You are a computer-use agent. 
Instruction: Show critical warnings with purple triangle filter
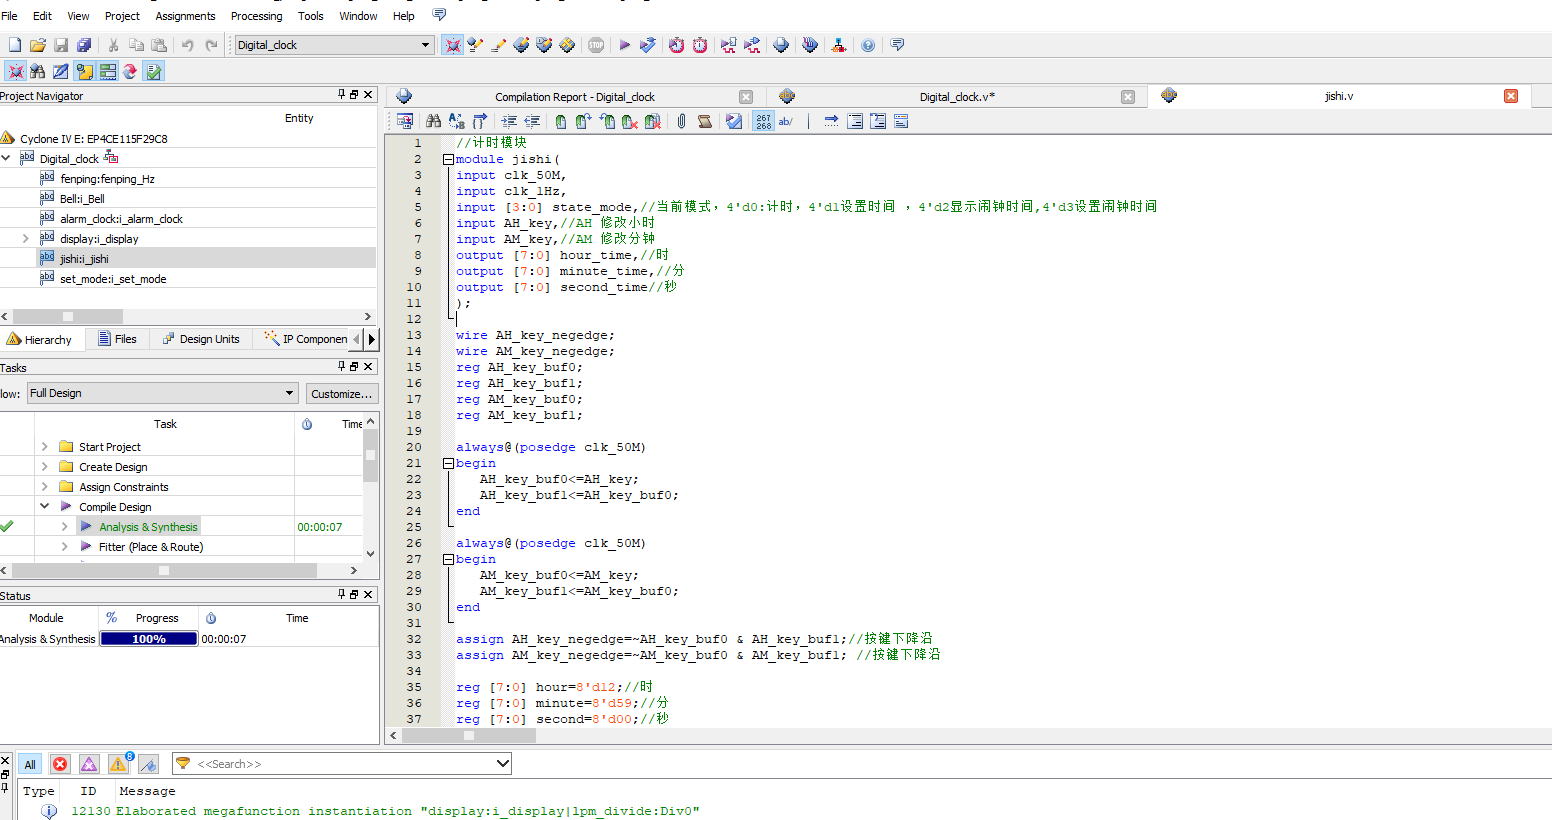click(89, 764)
